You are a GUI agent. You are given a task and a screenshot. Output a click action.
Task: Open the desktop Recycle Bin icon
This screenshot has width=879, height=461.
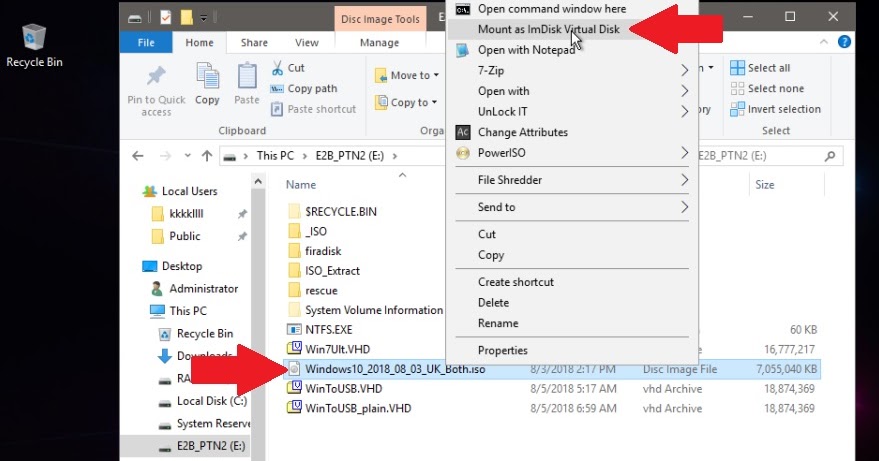34,46
